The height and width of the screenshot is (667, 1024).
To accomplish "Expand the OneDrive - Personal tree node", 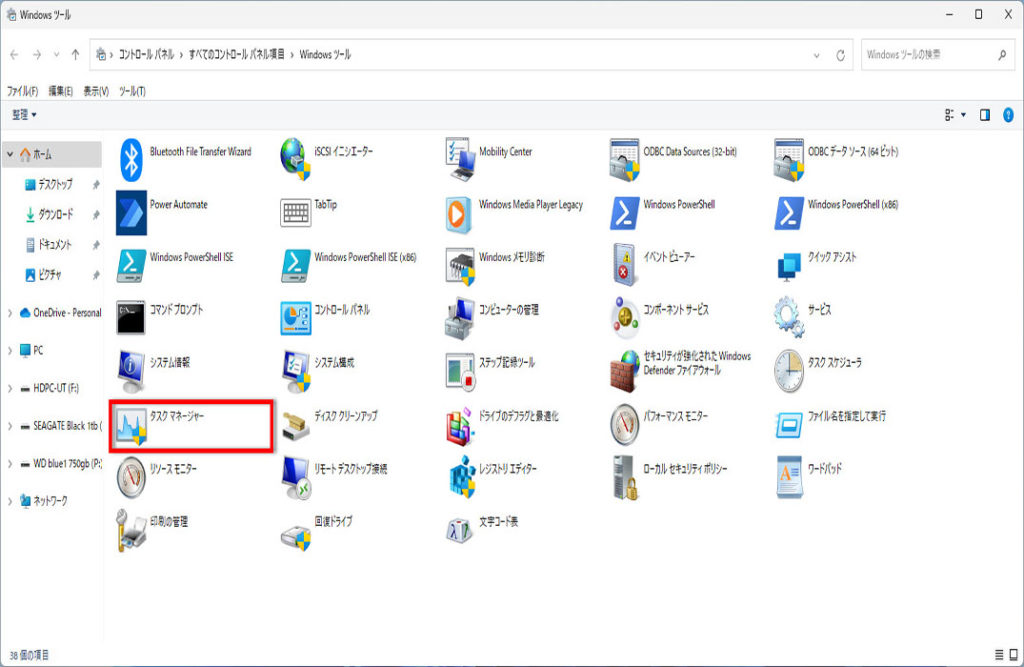I will coord(11,313).
